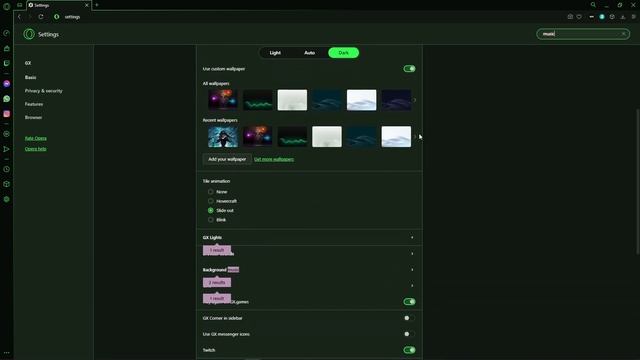Open Privacy & security section
Screen dimensions: 640x360
(44, 91)
